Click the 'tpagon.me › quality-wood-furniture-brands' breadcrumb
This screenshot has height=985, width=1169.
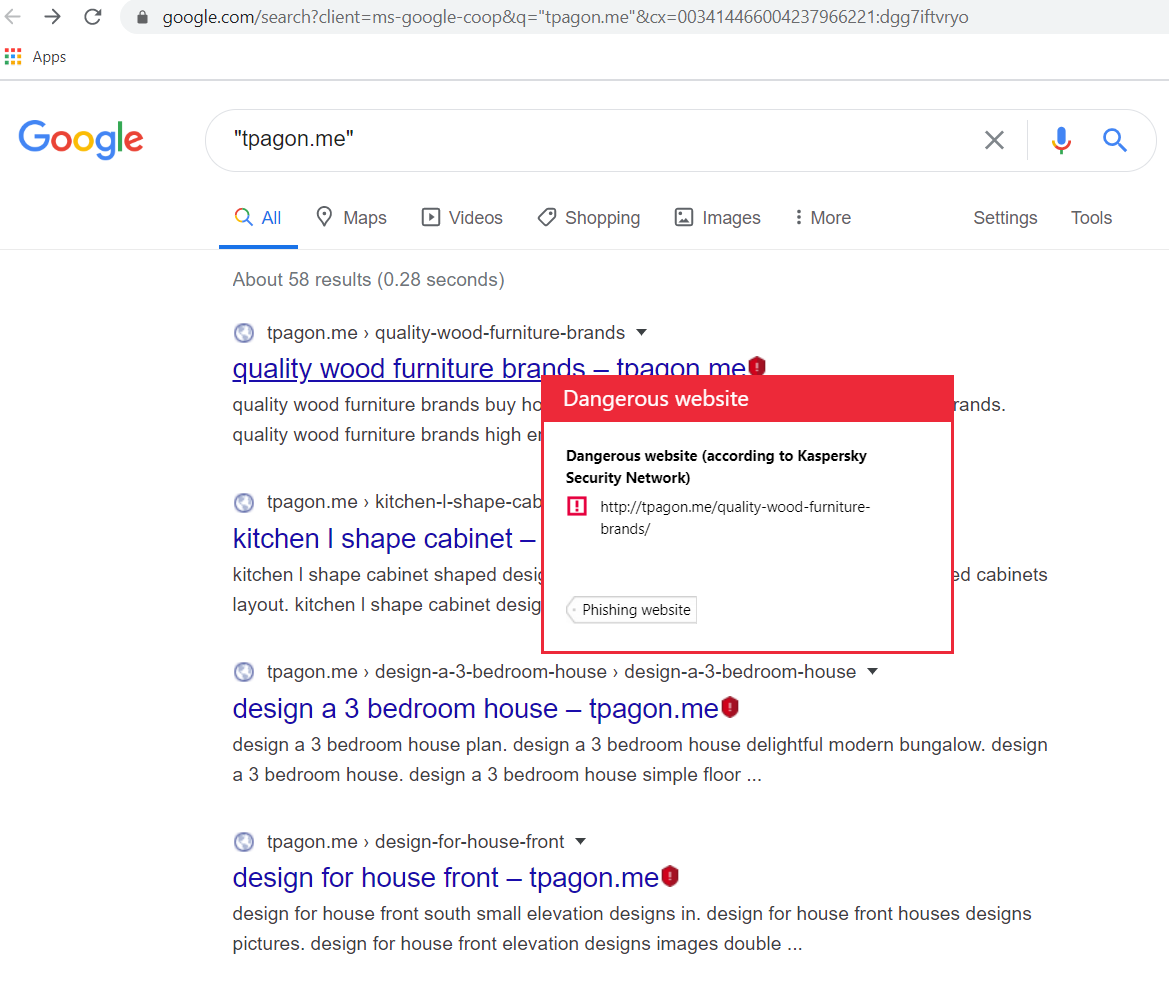[x=446, y=333]
